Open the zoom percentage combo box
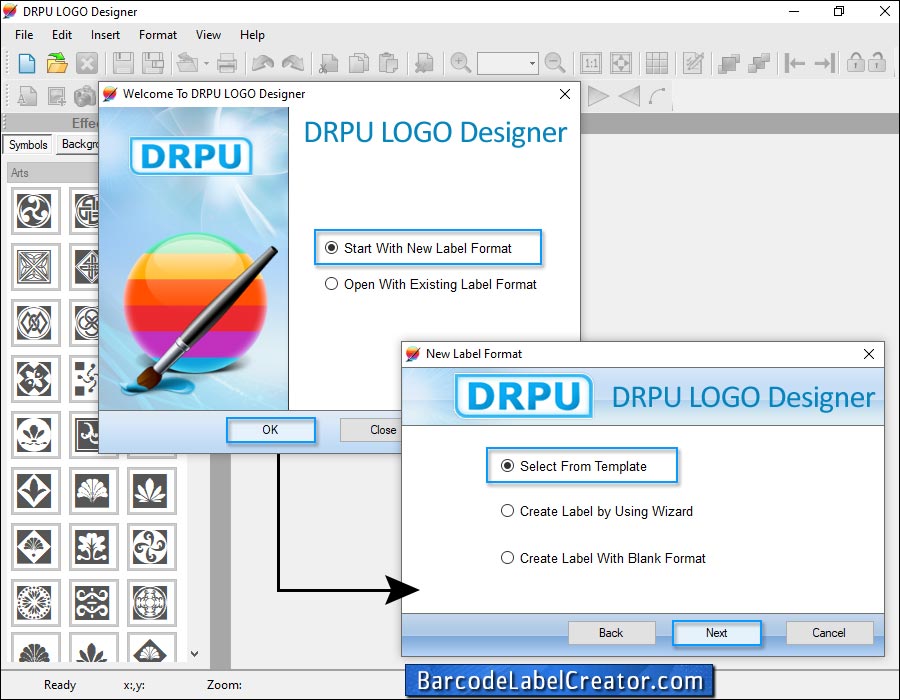The width and height of the screenshot is (900, 700). coord(507,63)
